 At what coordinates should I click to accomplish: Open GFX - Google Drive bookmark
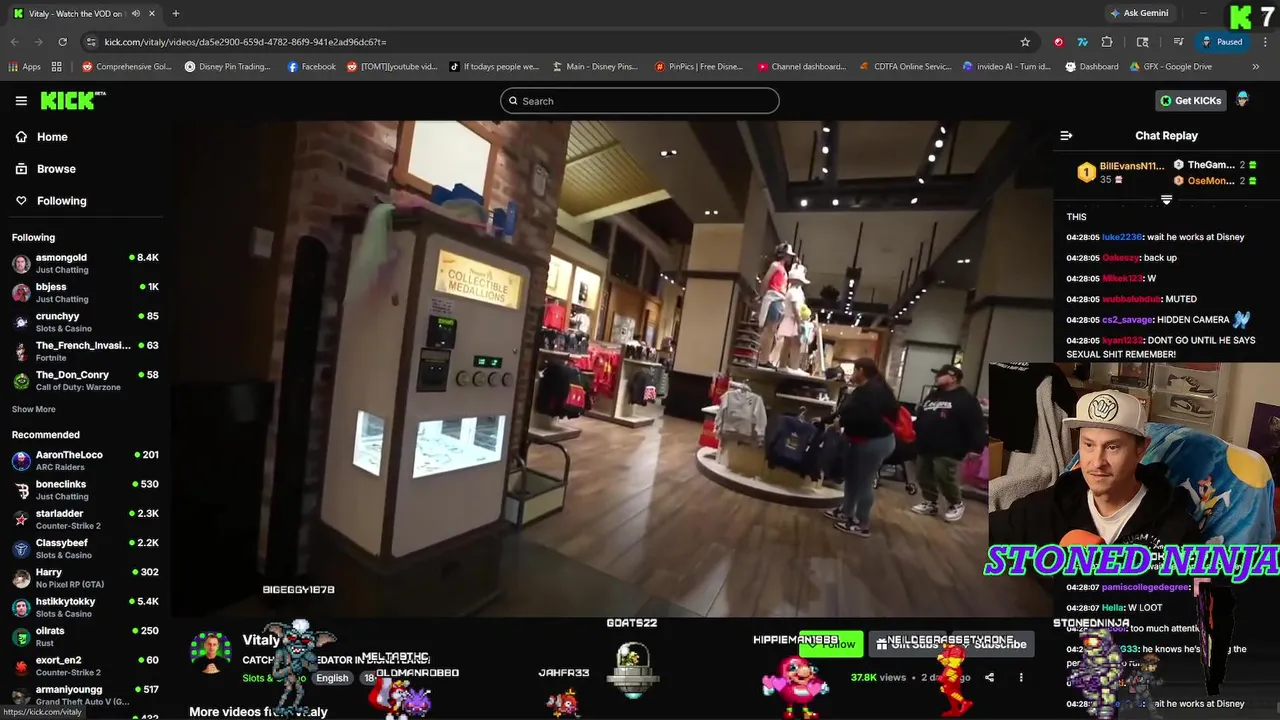point(1171,67)
